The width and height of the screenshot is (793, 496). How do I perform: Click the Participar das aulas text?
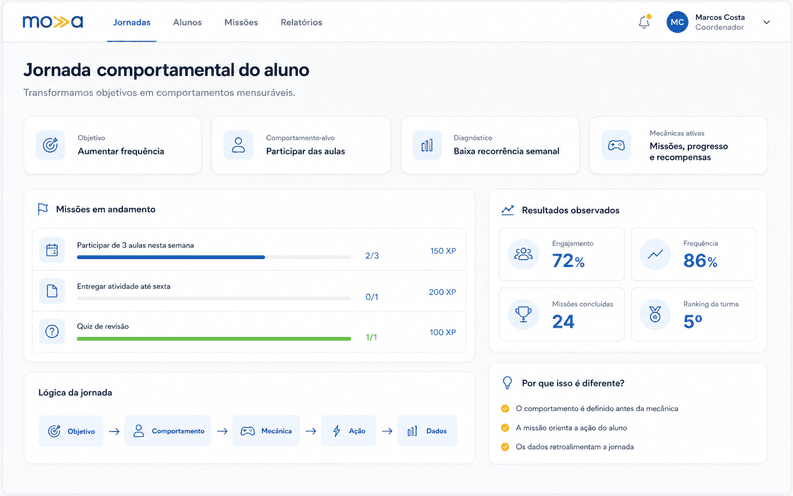305,151
